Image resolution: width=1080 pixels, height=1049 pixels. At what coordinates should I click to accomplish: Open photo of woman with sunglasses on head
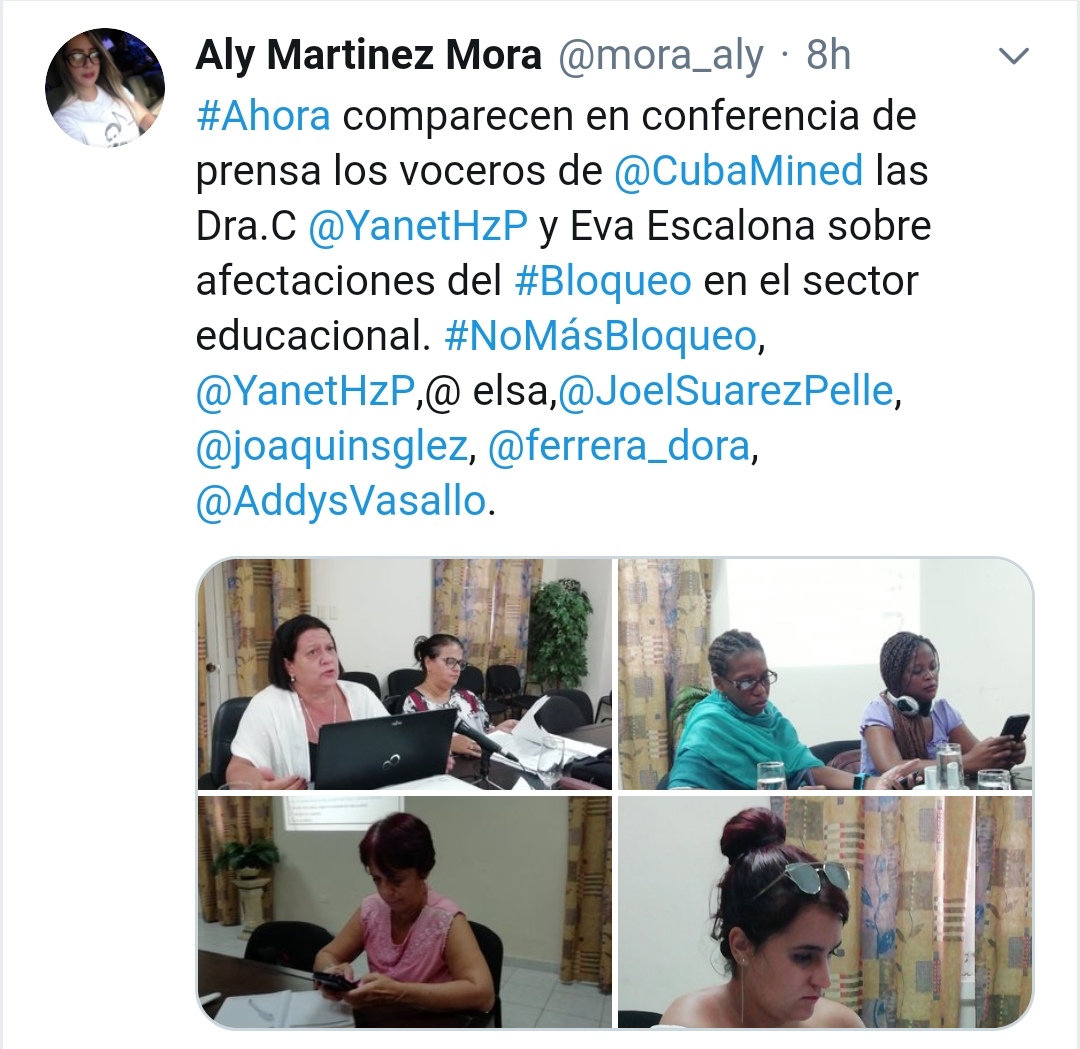click(x=826, y=912)
